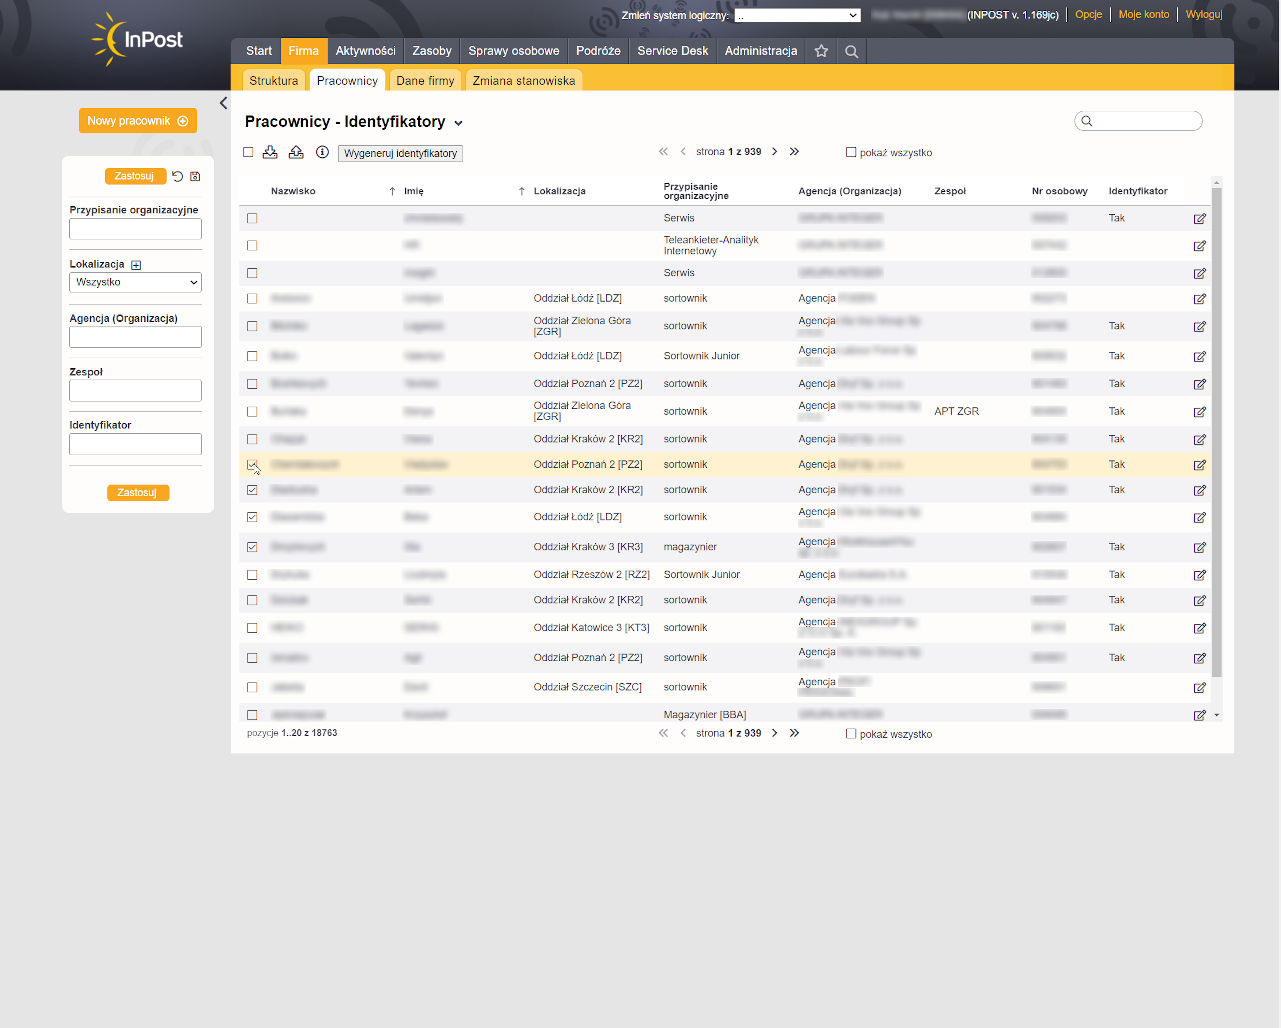Image resolution: width=1281 pixels, height=1028 pixels.
Task: Enable bottom 'pokaż wszystko' checkbox
Action: (x=851, y=734)
